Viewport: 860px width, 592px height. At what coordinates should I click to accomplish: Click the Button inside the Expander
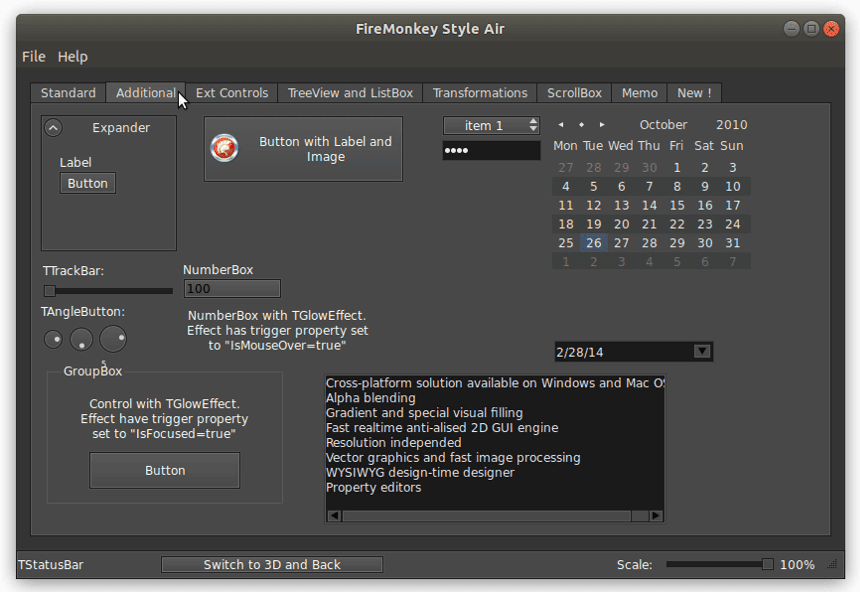click(88, 183)
